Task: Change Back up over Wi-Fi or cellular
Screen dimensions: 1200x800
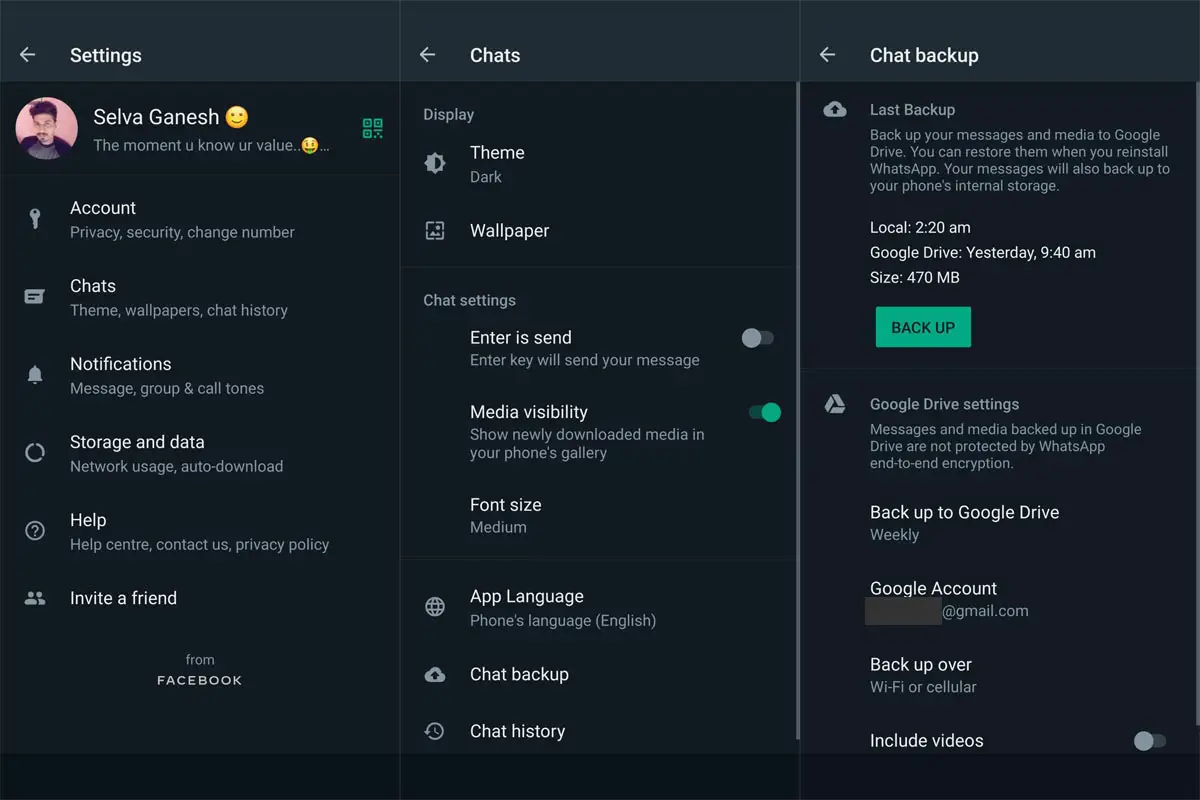Action: tap(998, 675)
